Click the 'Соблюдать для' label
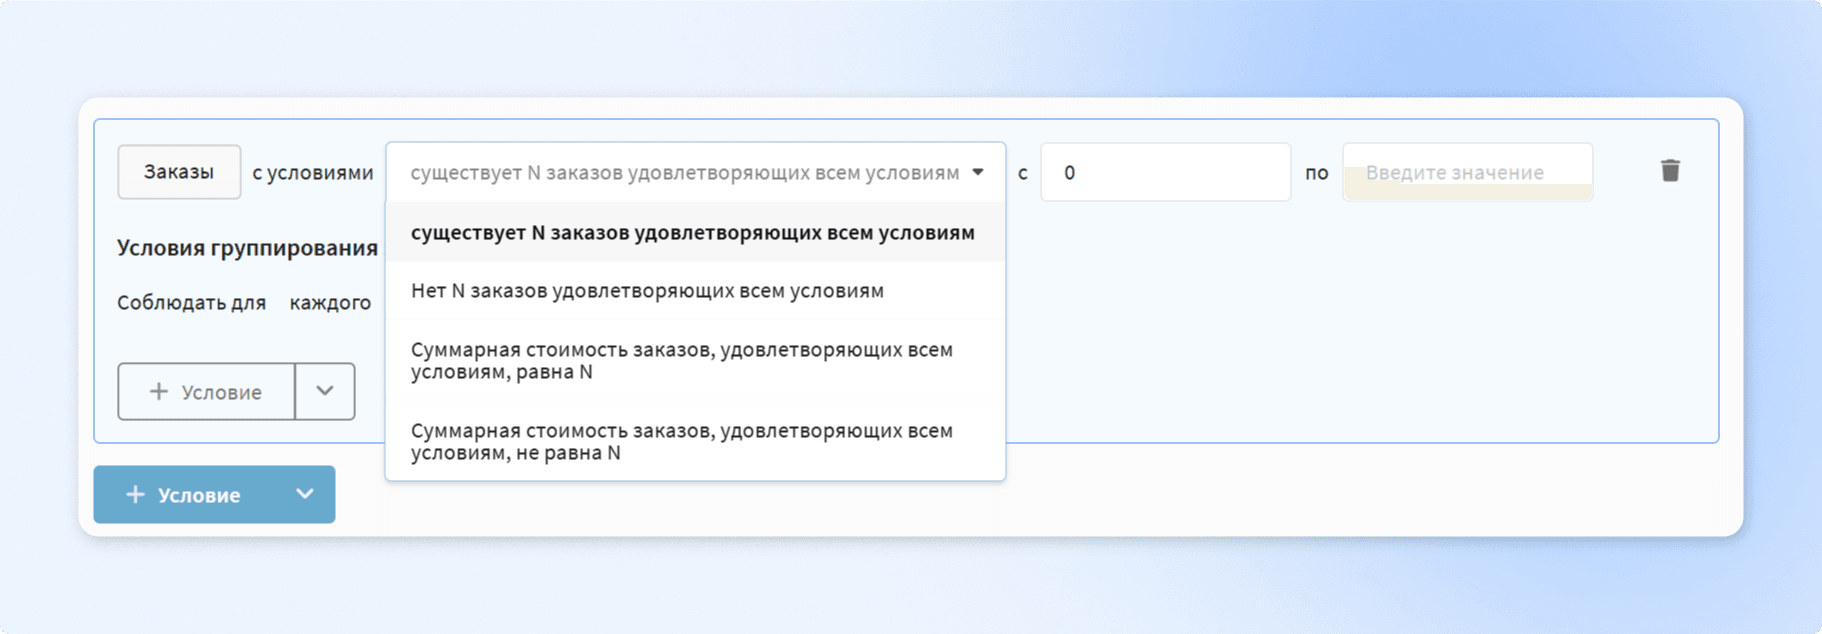The width and height of the screenshot is (1822, 634). tap(191, 302)
